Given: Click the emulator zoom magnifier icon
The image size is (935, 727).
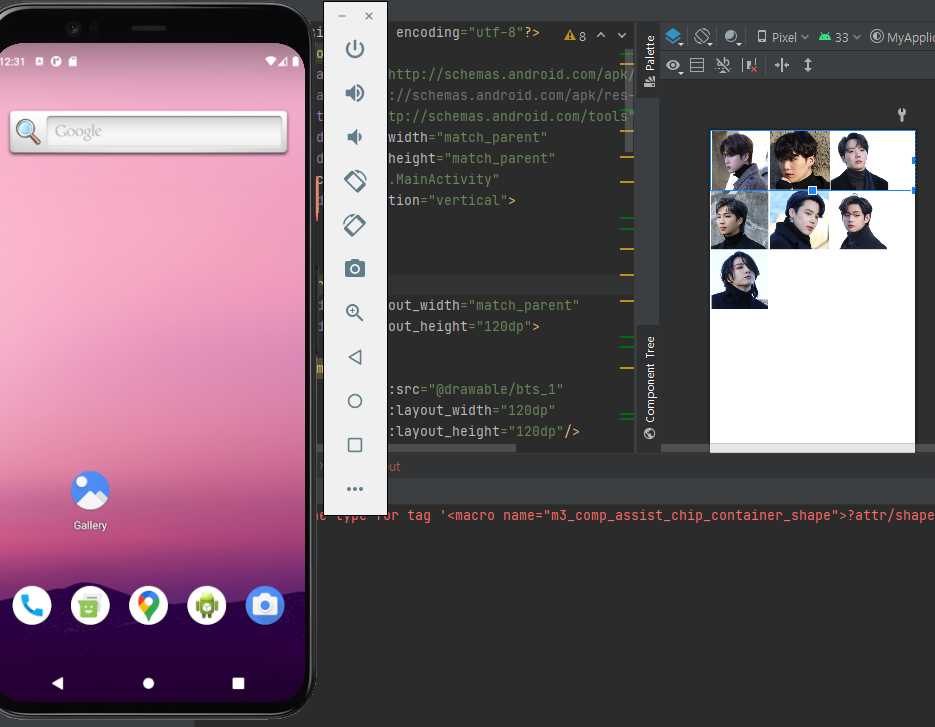Looking at the screenshot, I should (354, 312).
